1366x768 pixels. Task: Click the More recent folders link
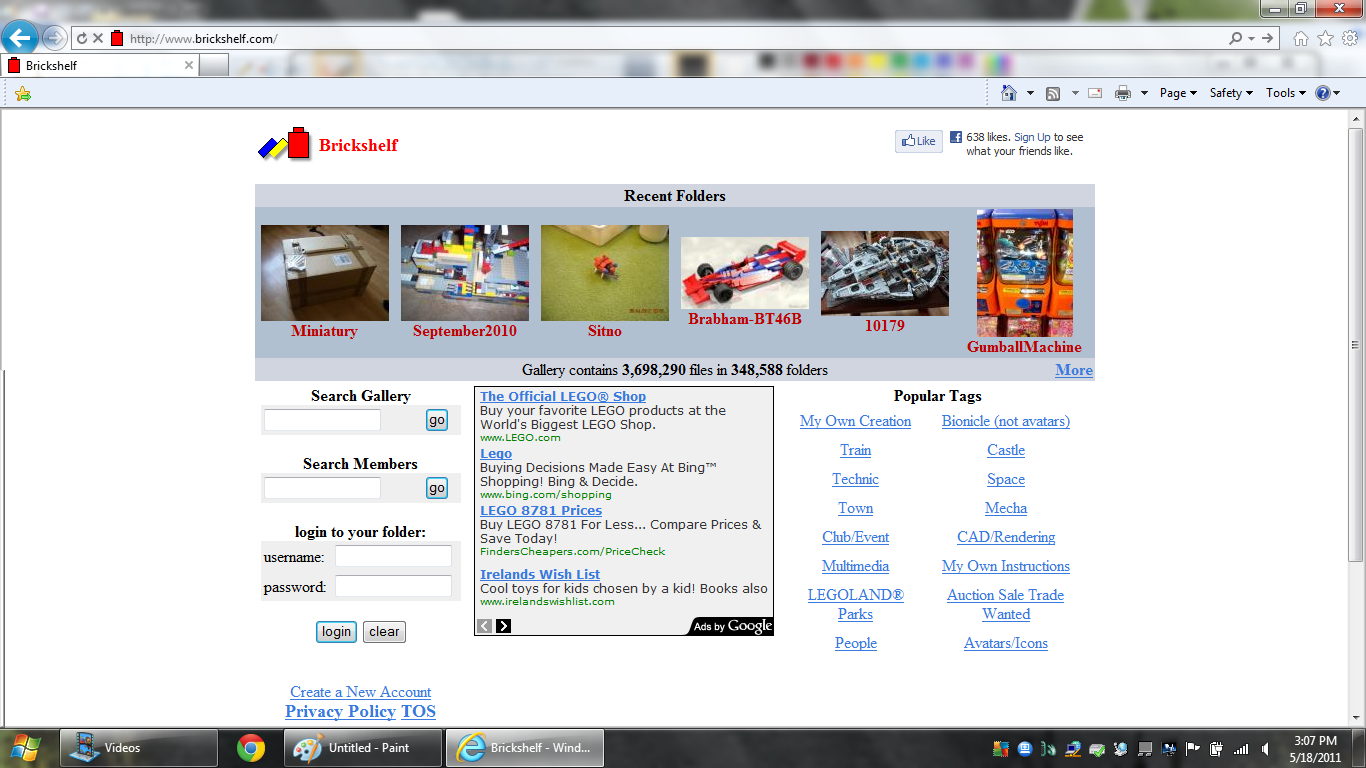(1073, 370)
